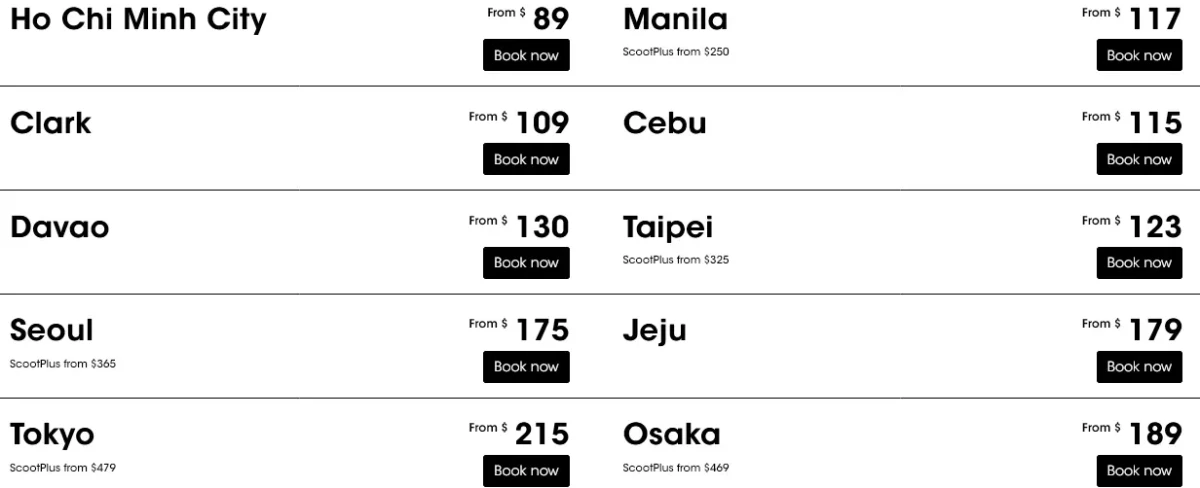Open the Ho Chi Minh City destination heading
Viewport: 1200px width, 488px height.
138,19
